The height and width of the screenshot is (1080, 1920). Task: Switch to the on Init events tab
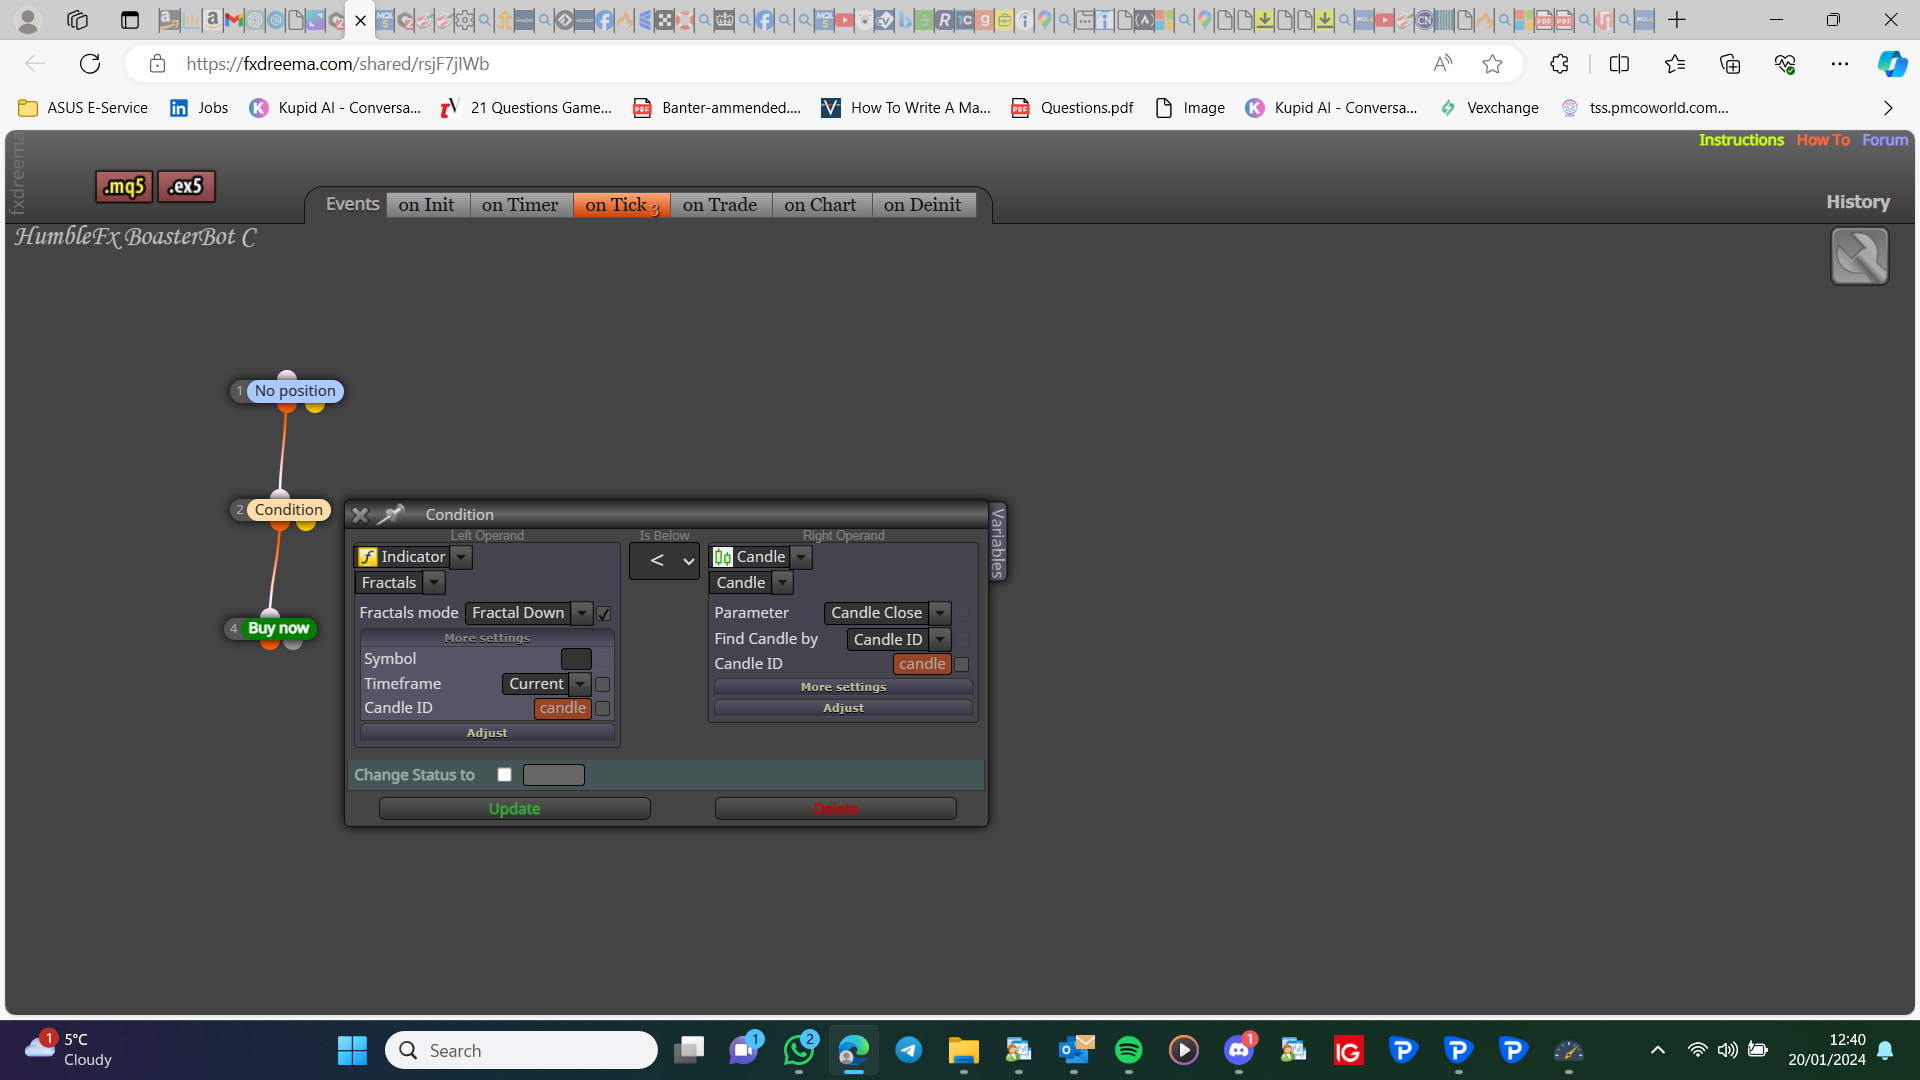427,205
